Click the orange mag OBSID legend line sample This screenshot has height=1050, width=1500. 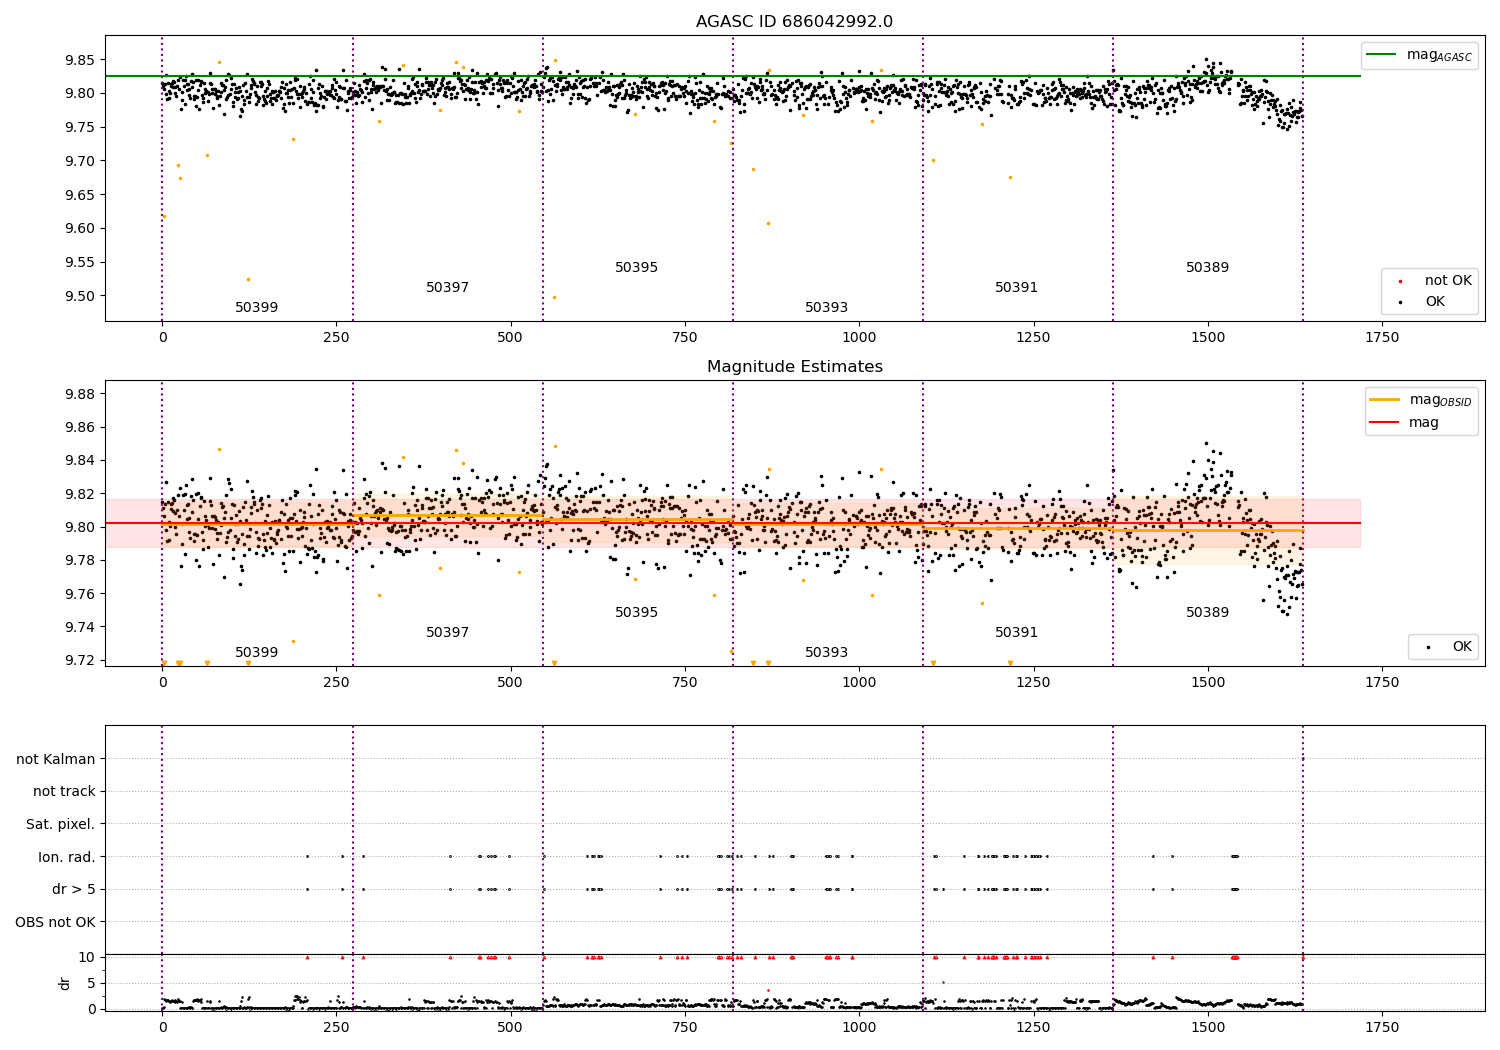[x=1386, y=400]
